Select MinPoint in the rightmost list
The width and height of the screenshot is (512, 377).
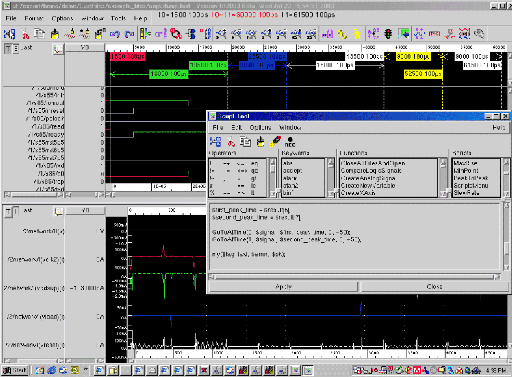click(x=466, y=170)
